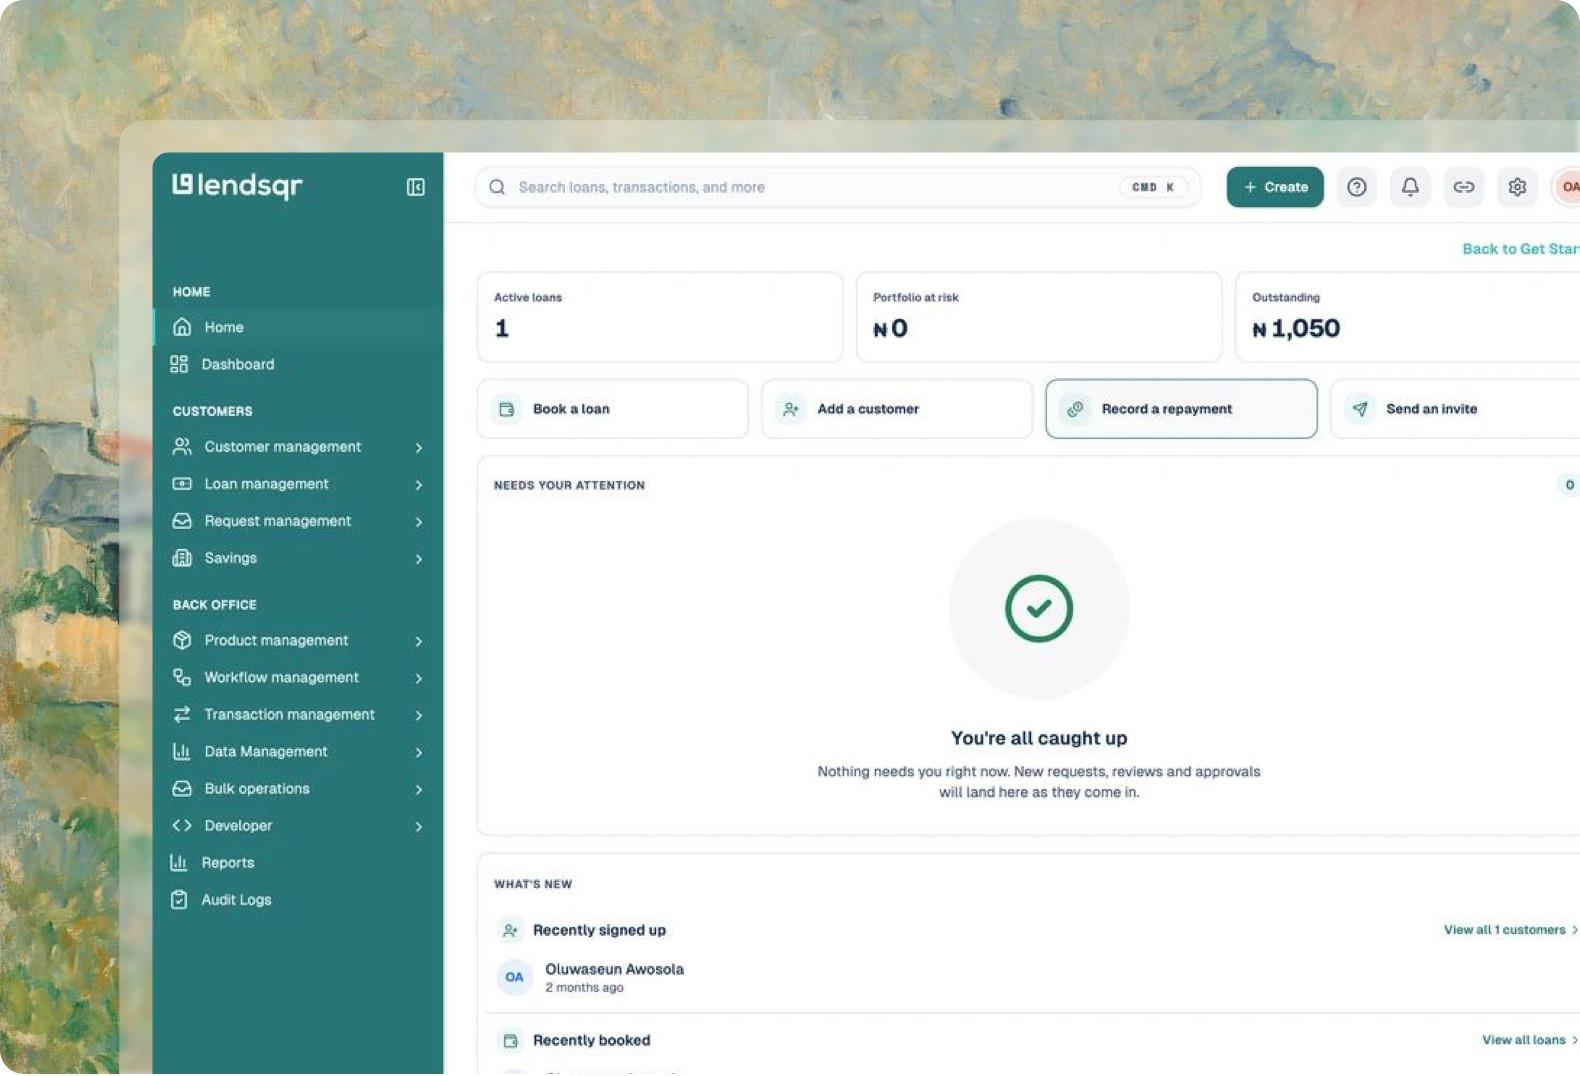Expand Data Management chevron
Image resolution: width=1580 pixels, height=1076 pixels.
pyautogui.click(x=419, y=752)
